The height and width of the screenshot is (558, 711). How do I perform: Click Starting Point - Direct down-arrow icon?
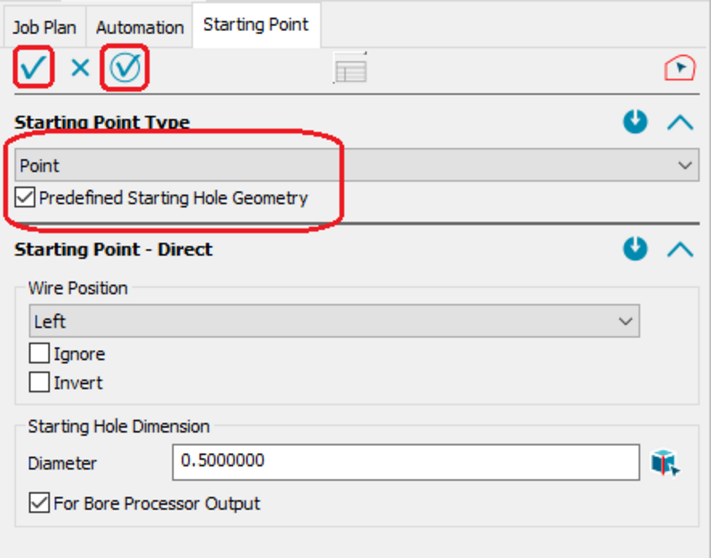[x=635, y=249]
